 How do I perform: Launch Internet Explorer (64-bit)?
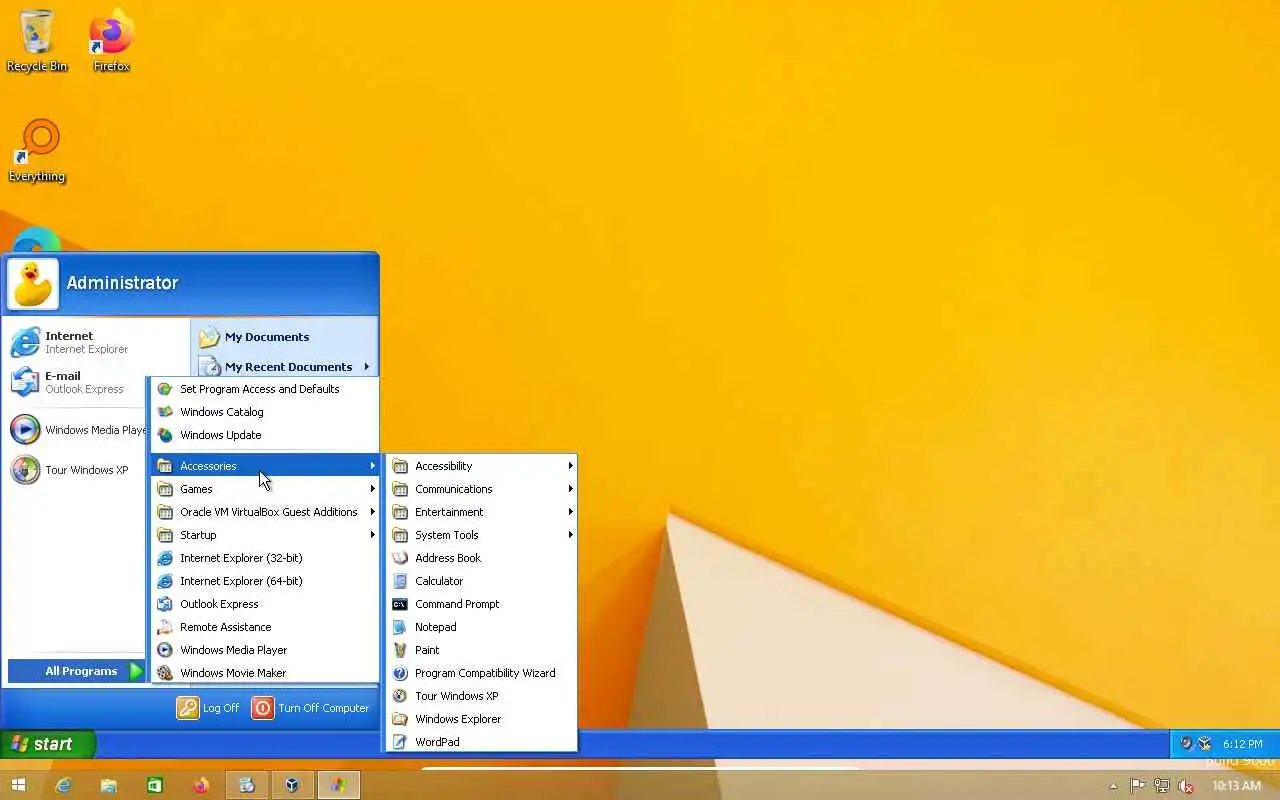tap(265, 581)
